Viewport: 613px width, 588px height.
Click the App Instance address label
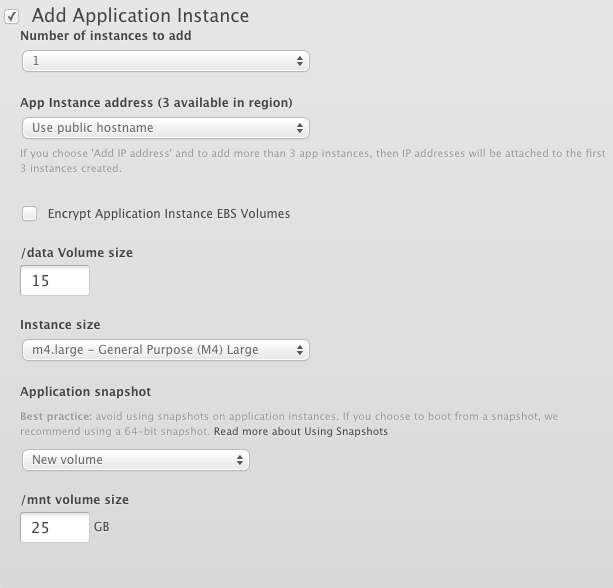click(156, 103)
